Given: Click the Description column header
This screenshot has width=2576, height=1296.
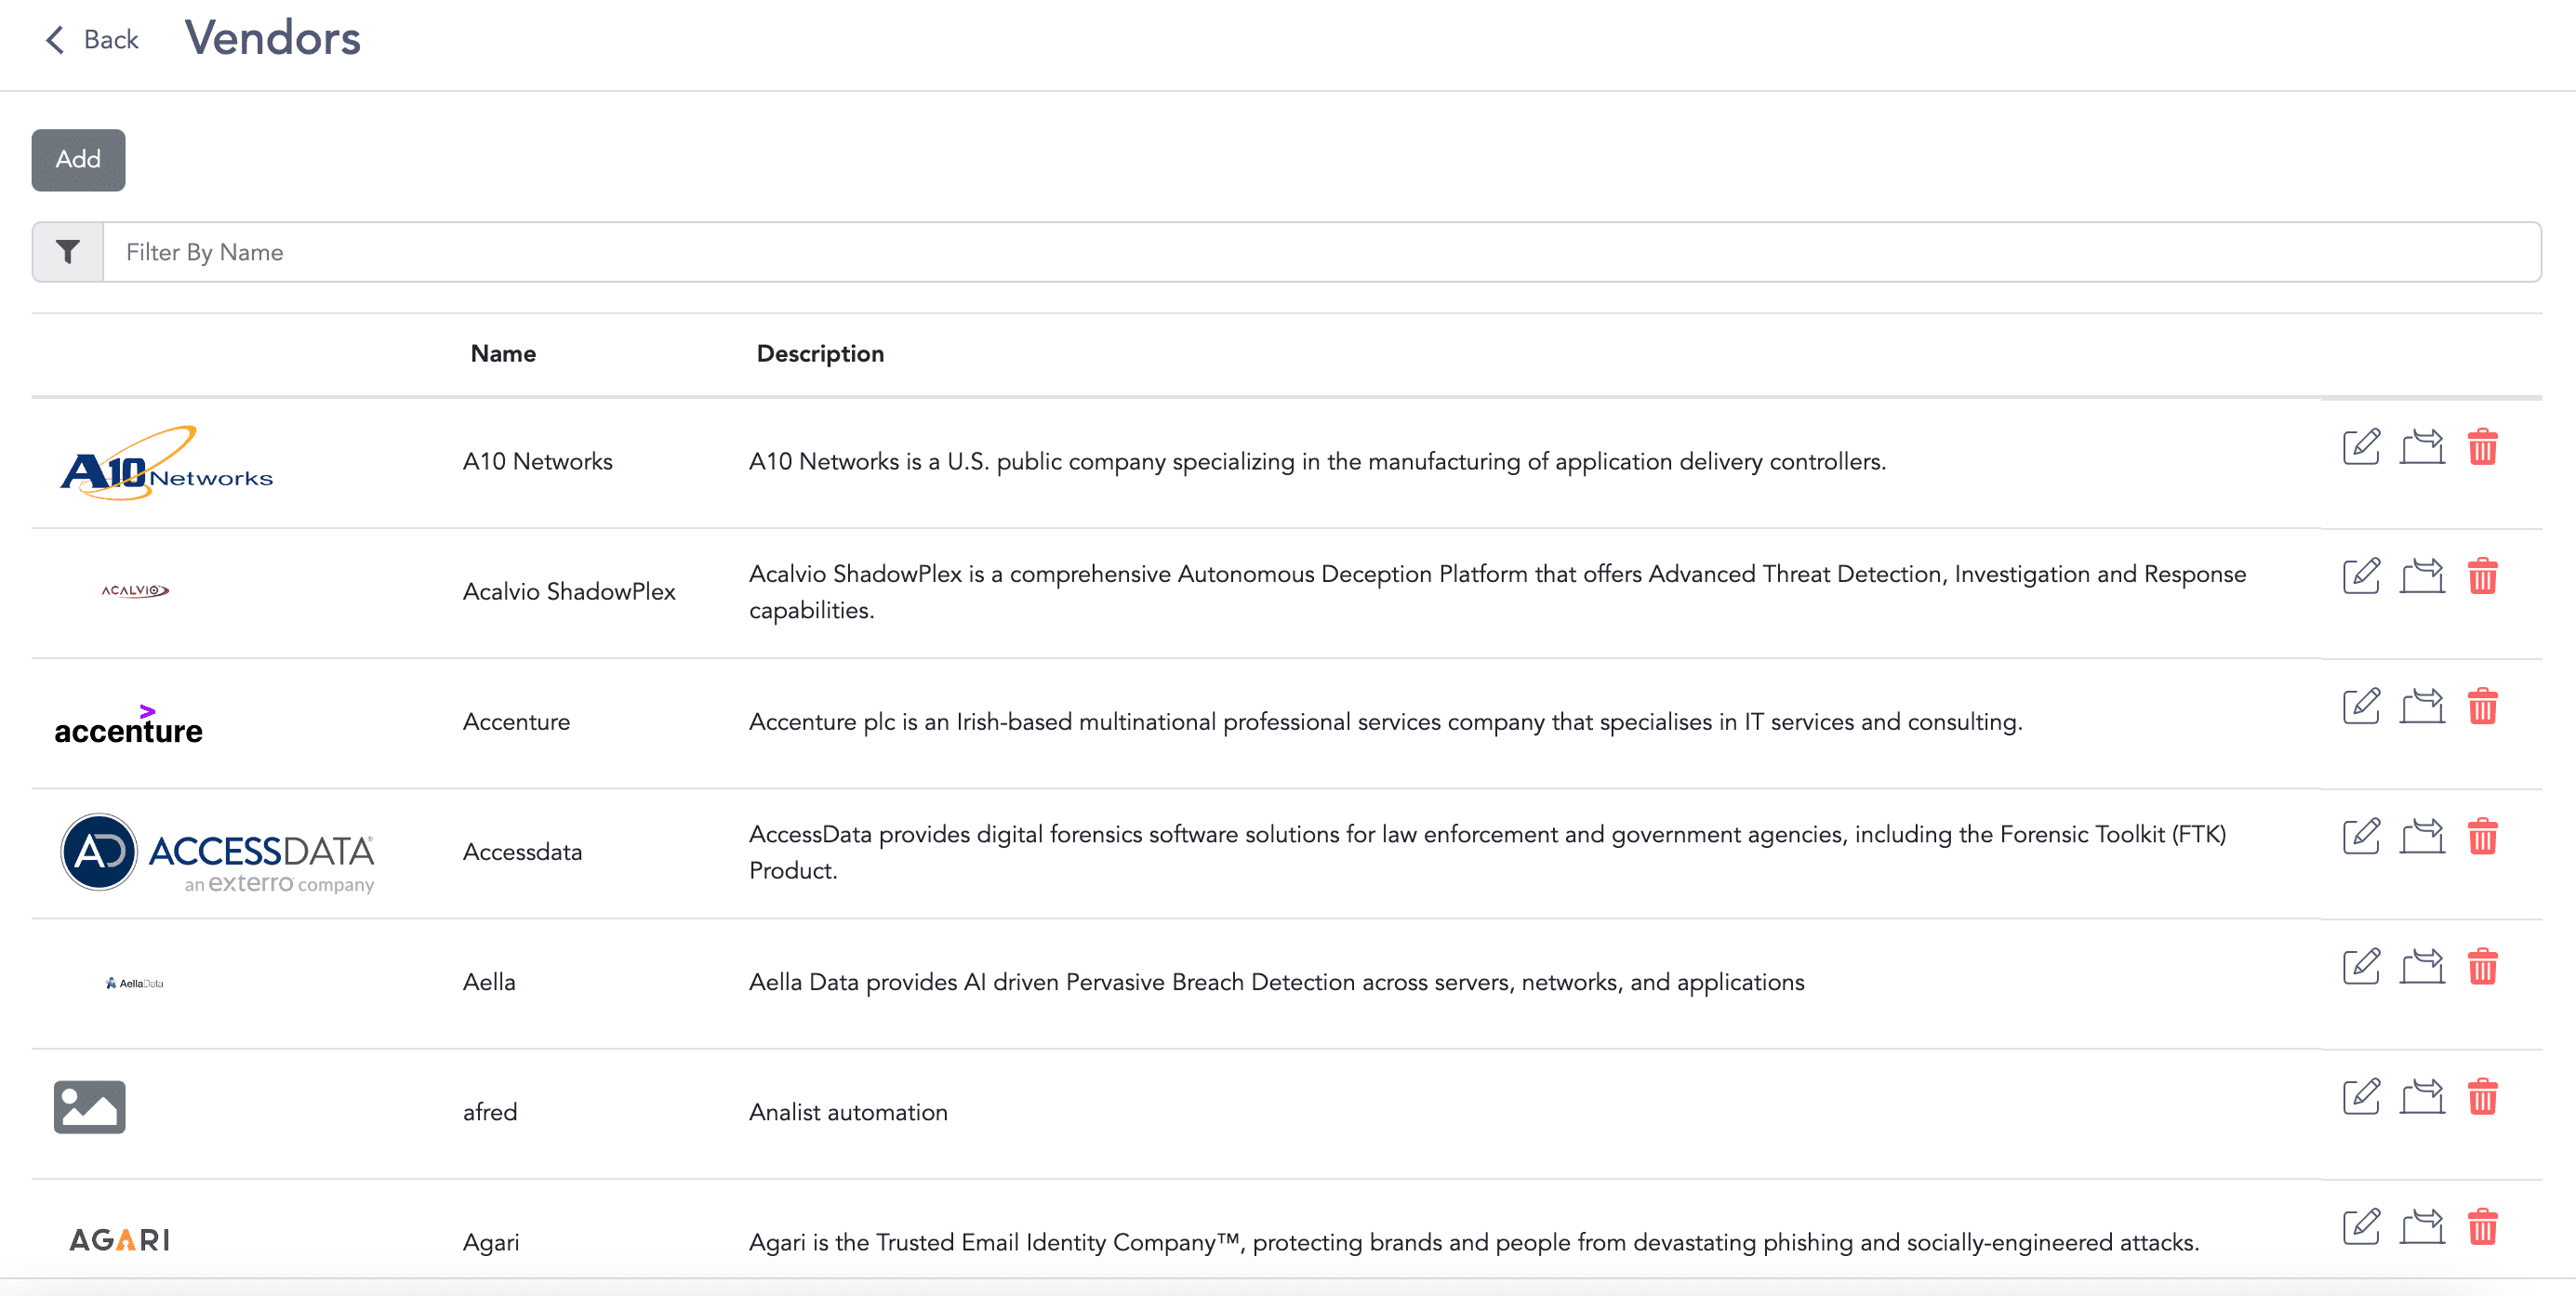Looking at the screenshot, I should [x=820, y=353].
